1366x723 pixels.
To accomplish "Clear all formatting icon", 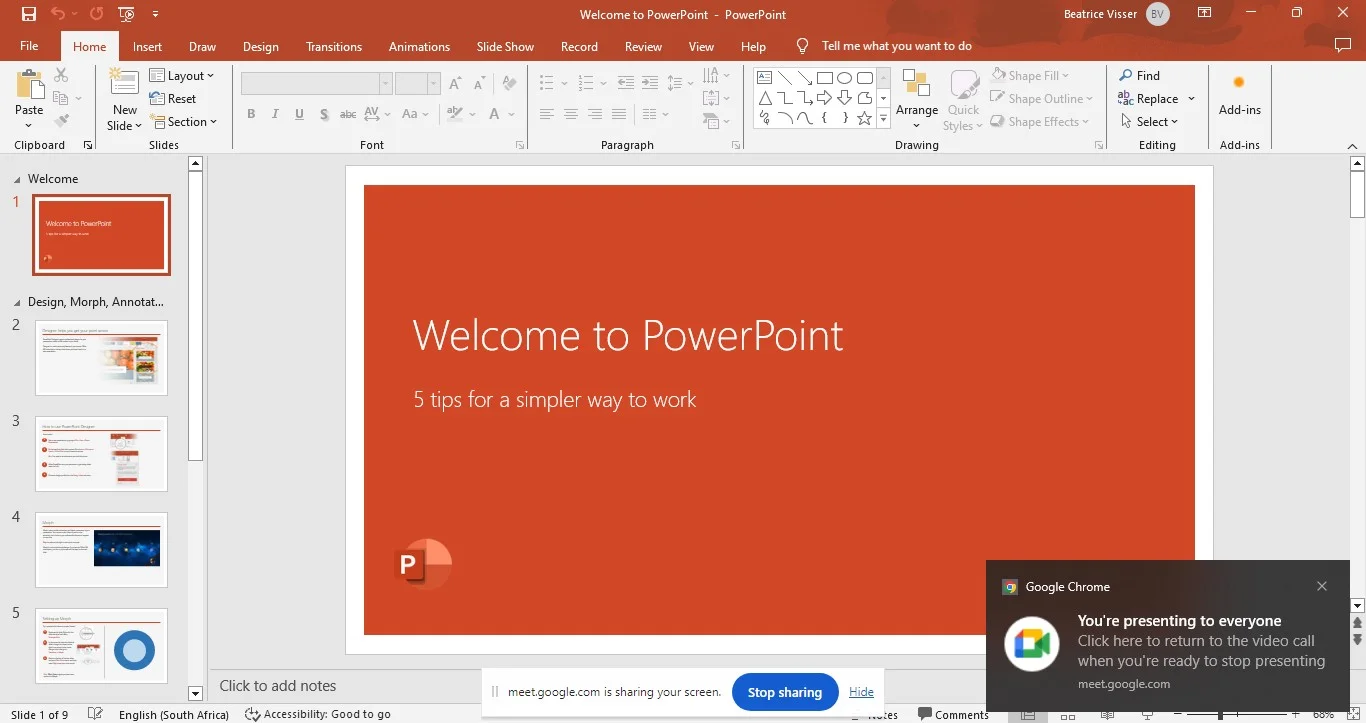I will (x=509, y=84).
